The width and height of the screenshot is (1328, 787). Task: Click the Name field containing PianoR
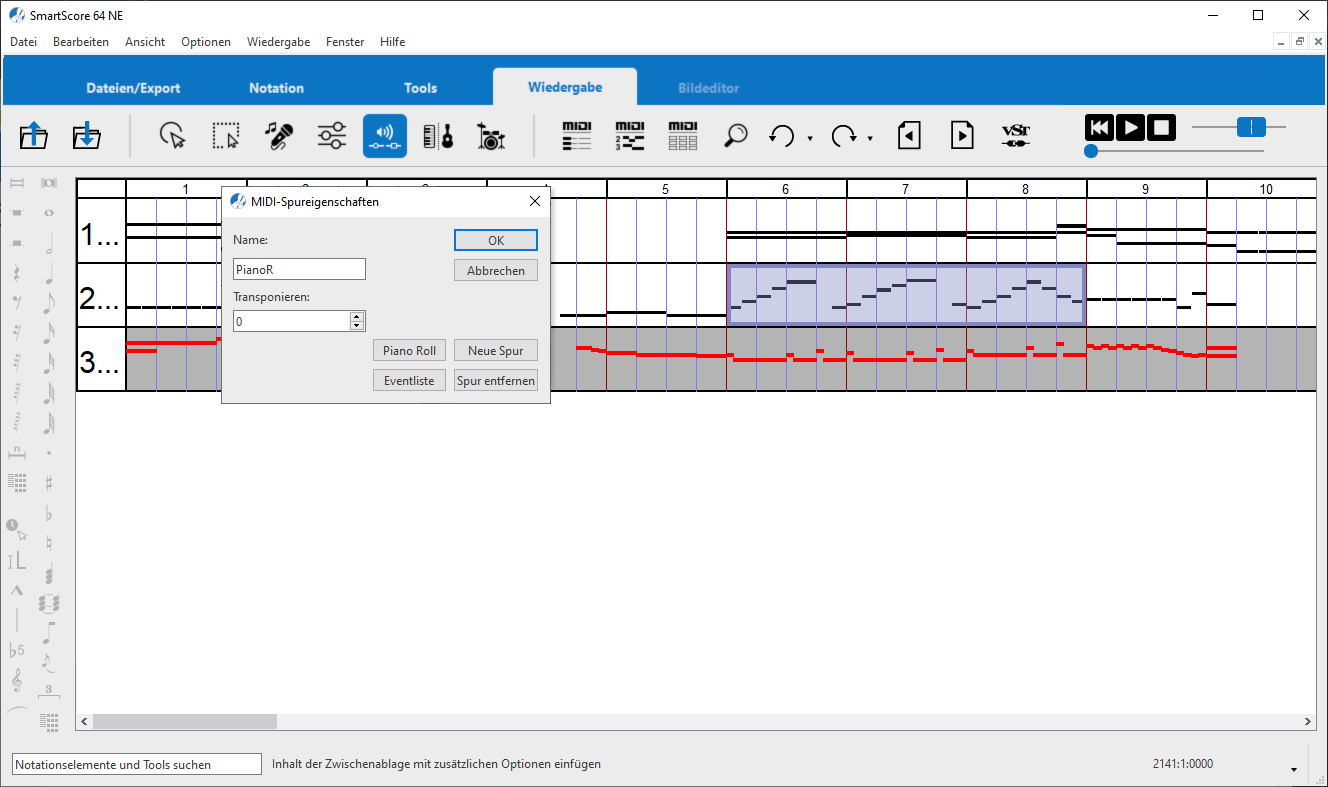point(299,269)
